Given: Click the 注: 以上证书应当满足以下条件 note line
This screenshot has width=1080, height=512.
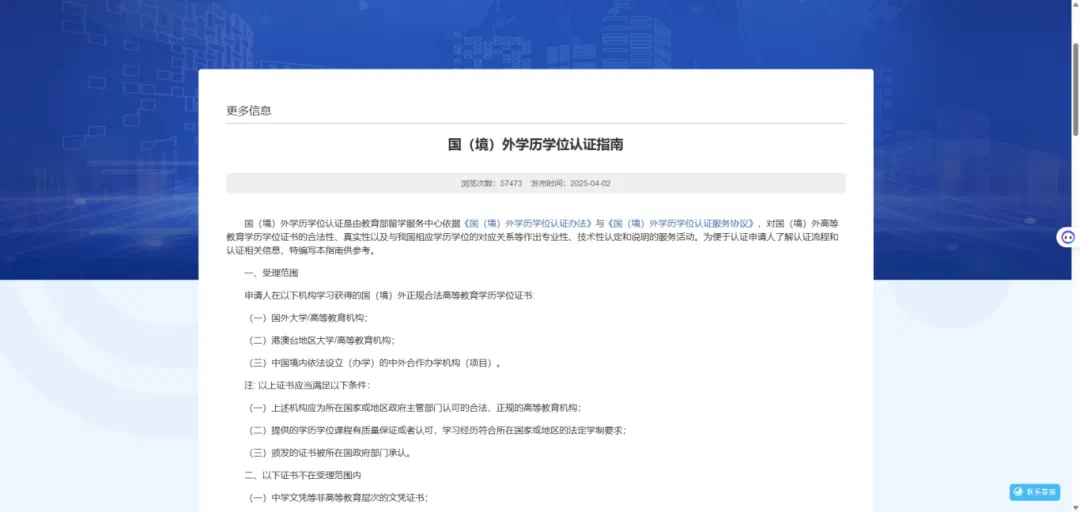Looking at the screenshot, I should 307,385.
